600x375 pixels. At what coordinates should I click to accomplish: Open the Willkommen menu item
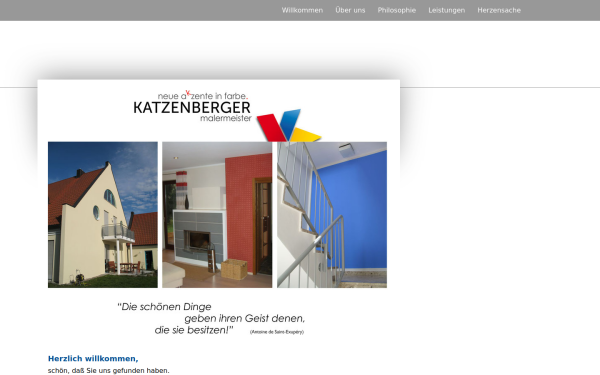pos(302,10)
